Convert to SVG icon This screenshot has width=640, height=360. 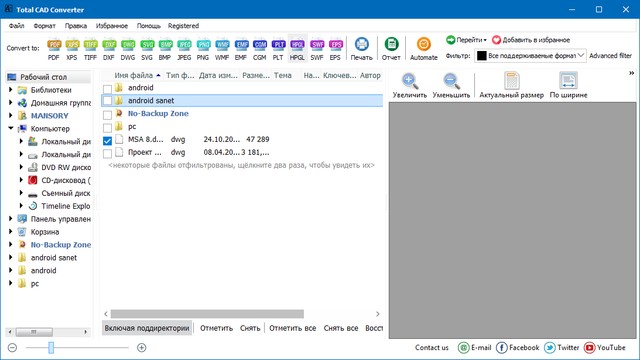pos(147,49)
